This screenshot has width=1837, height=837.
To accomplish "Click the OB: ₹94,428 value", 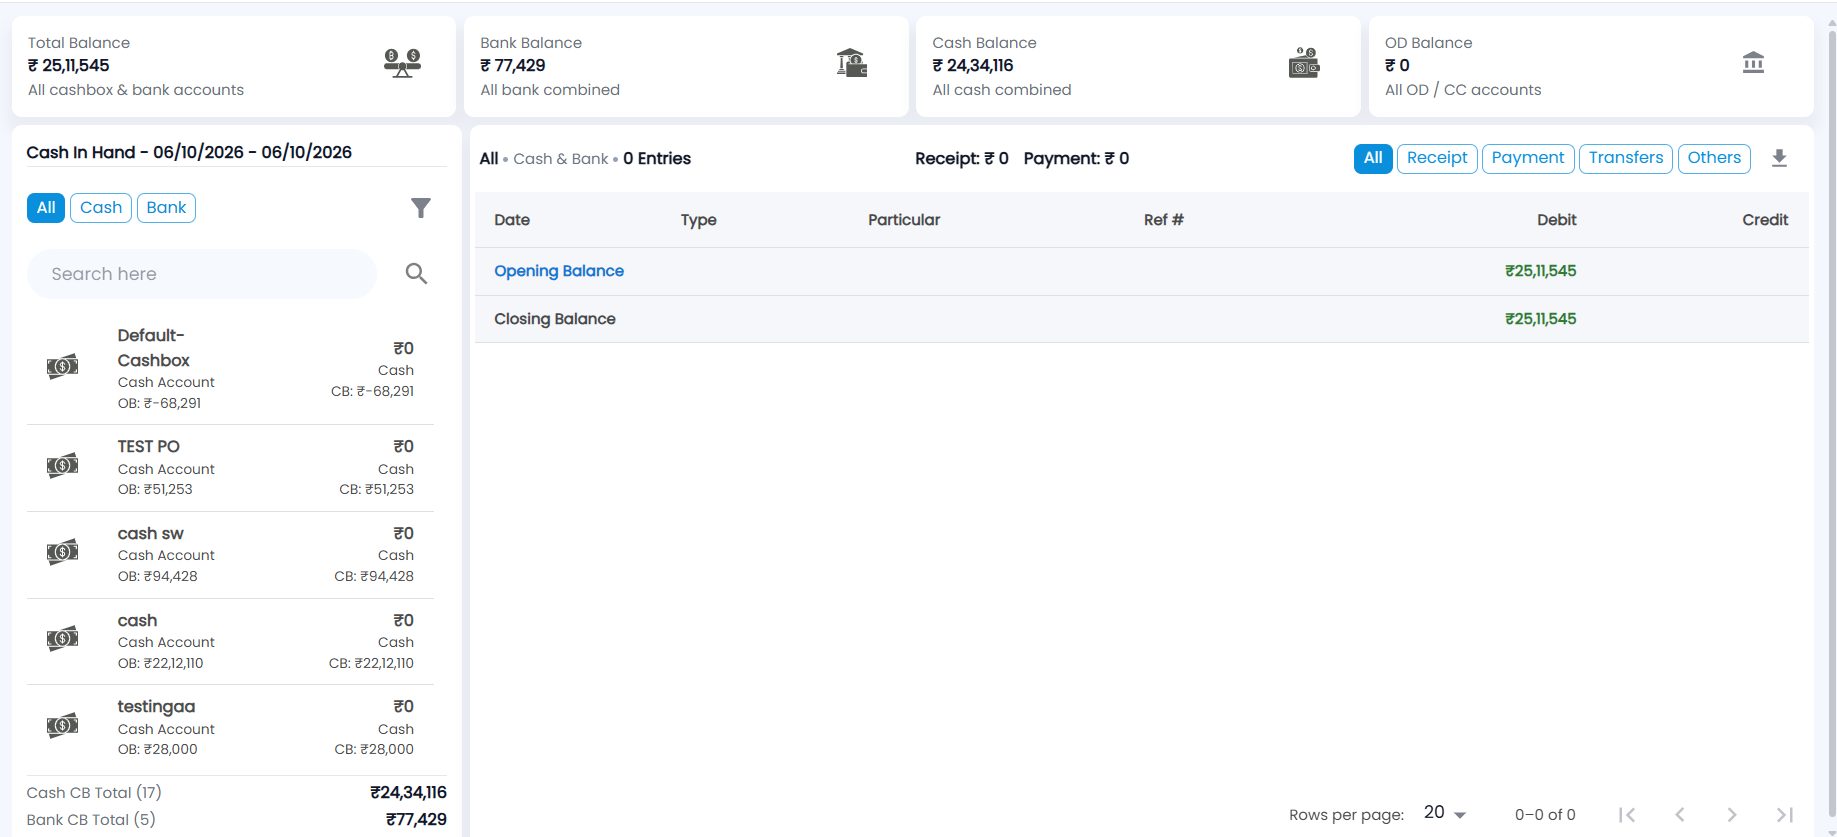I will pyautogui.click(x=158, y=576).
